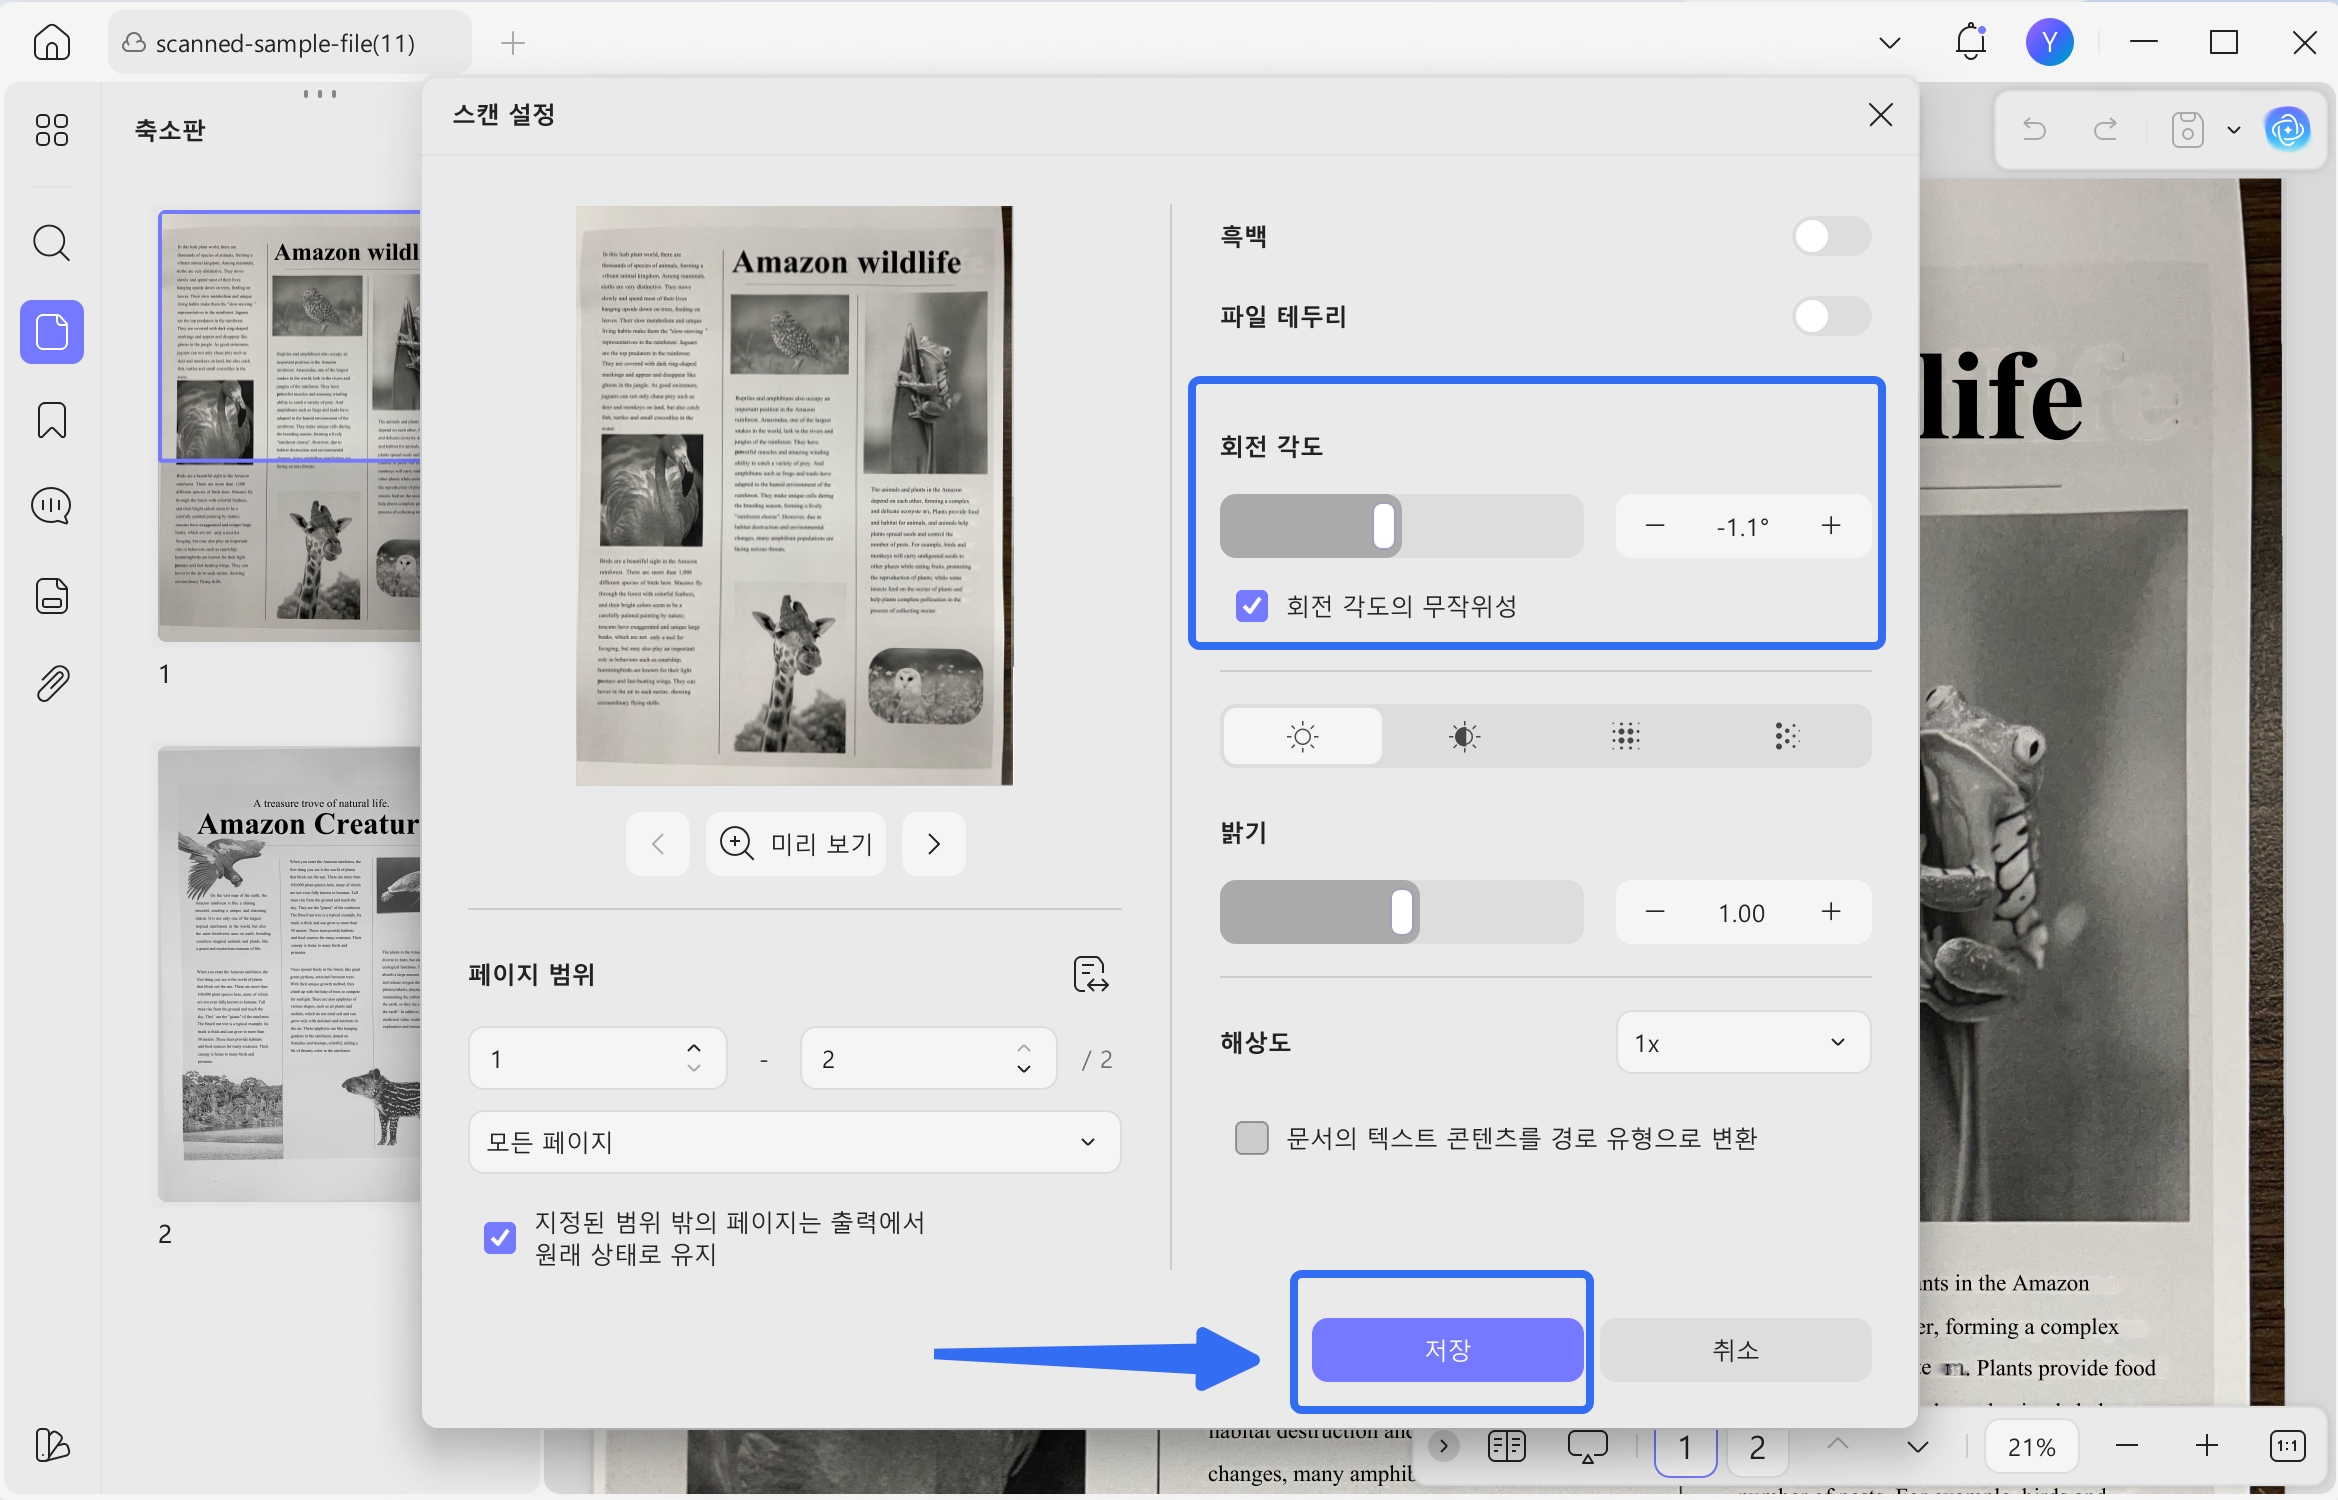Open the form fields sidebar icon
This screenshot has height=1500, width=2338.
click(x=52, y=596)
